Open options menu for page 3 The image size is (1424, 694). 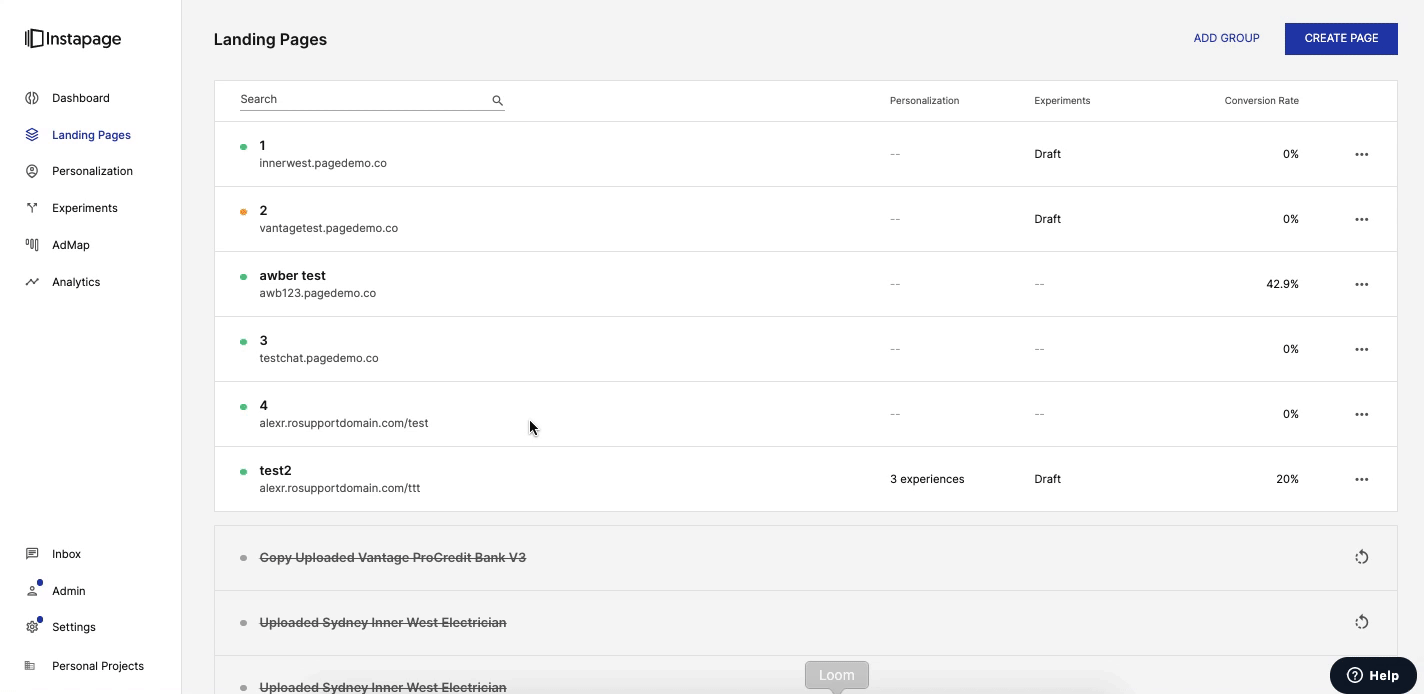(1361, 350)
